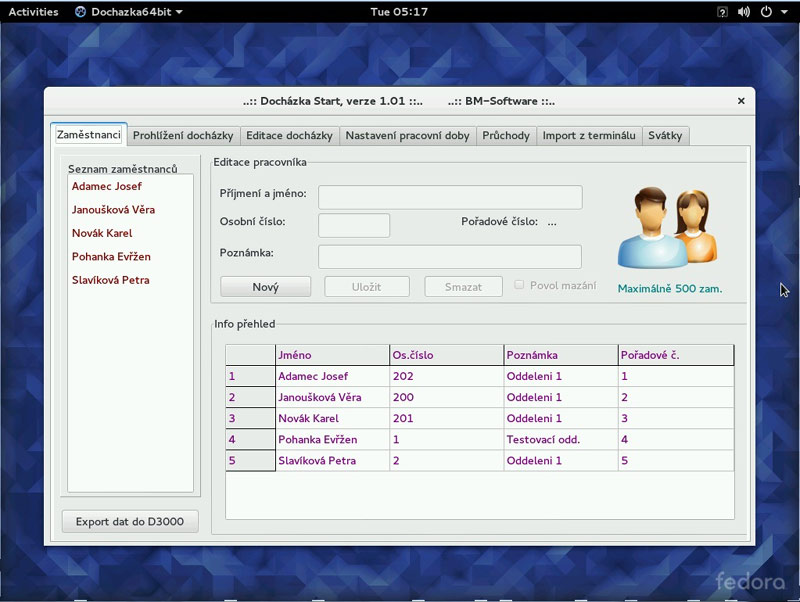Focus the Příjmení a jméno field
Image resolution: width=800 pixels, height=602 pixels.
450,197
